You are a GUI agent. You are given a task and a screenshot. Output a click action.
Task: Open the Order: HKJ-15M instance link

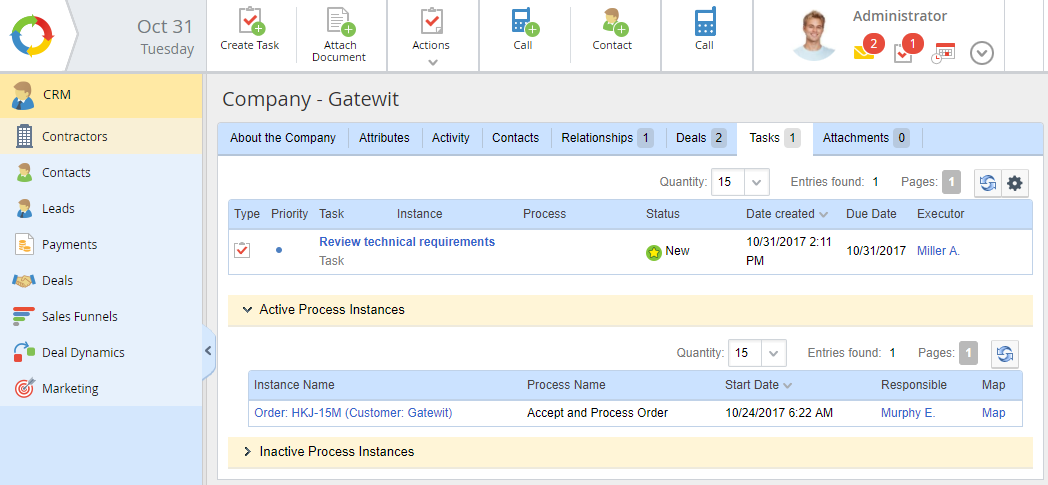[353, 413]
